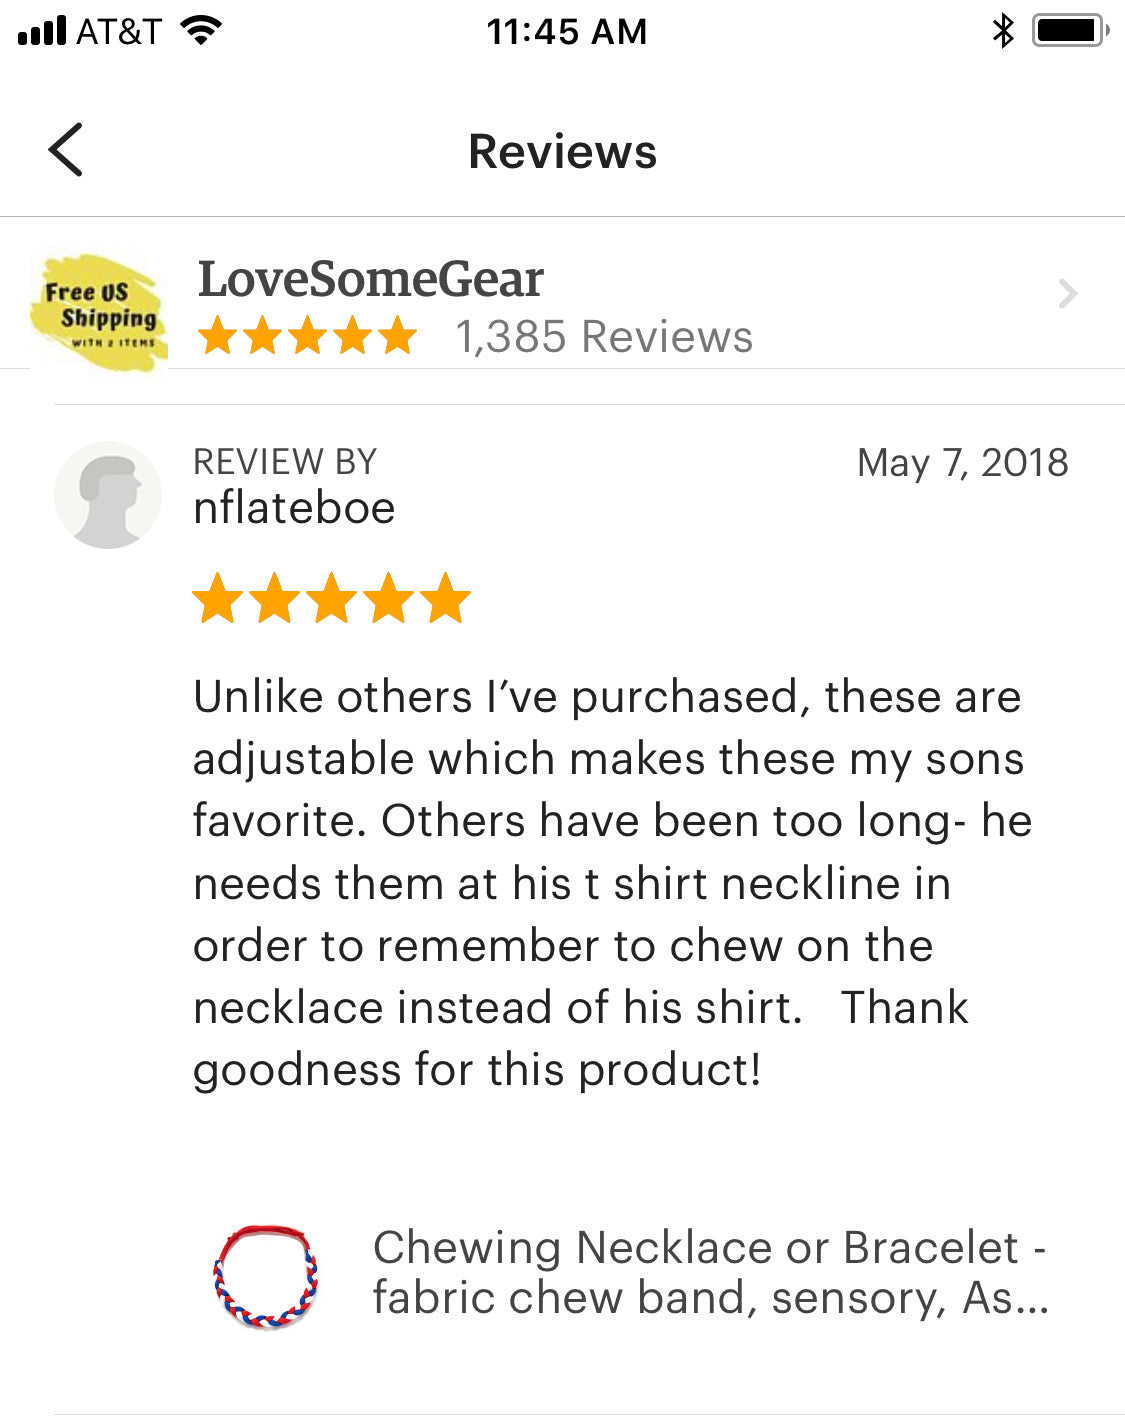Tap the shop's five-star rating
The image size is (1125, 1423).
tap(307, 336)
